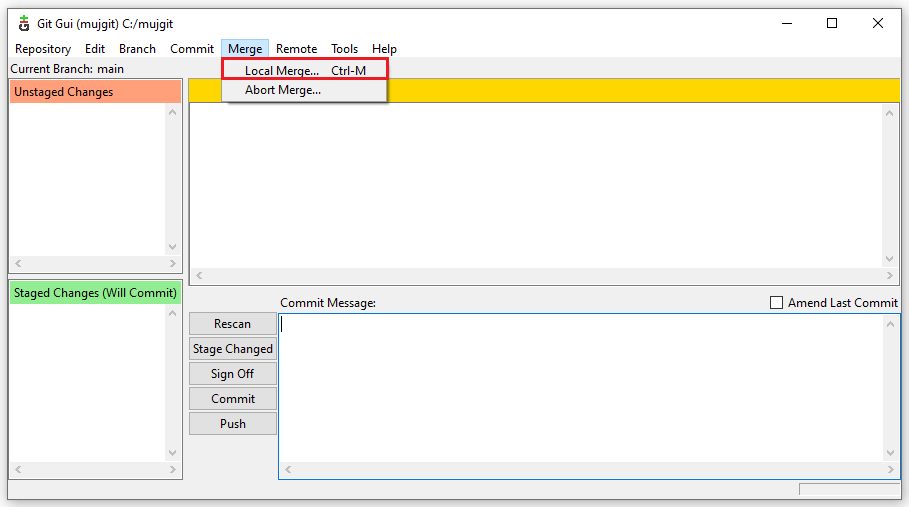Screen dimensions: 909x507
Task: Click the down arrow of the Staged Changes scrollbar
Action: [x=172, y=453]
